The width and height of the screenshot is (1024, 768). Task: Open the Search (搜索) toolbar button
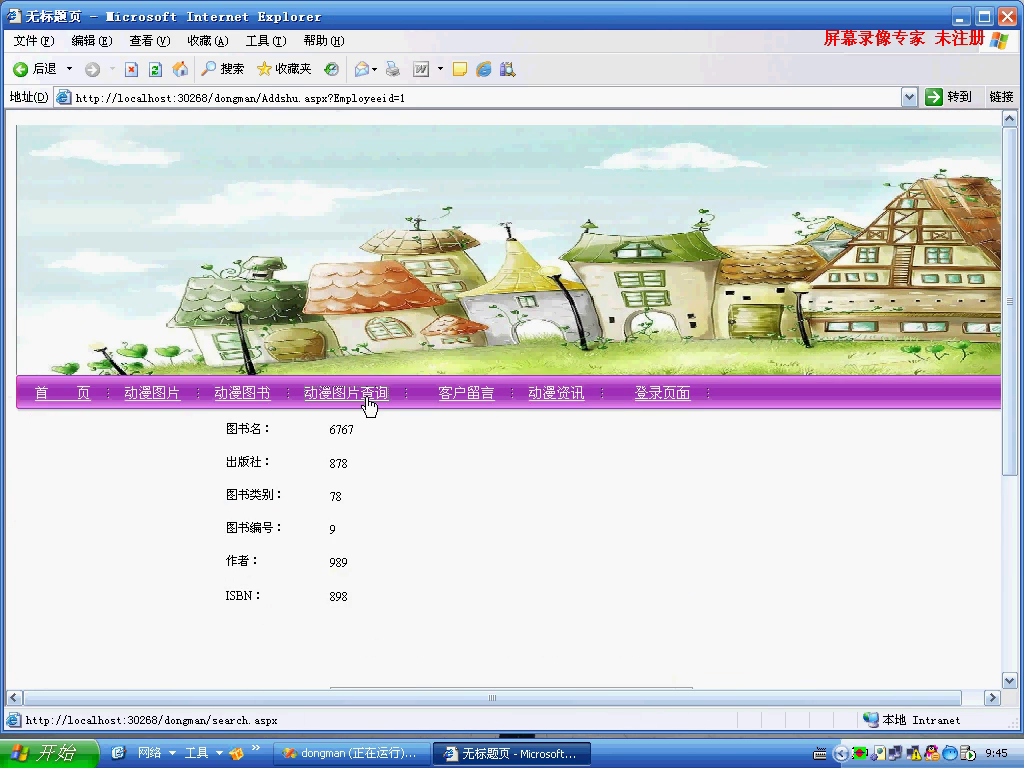tap(223, 69)
